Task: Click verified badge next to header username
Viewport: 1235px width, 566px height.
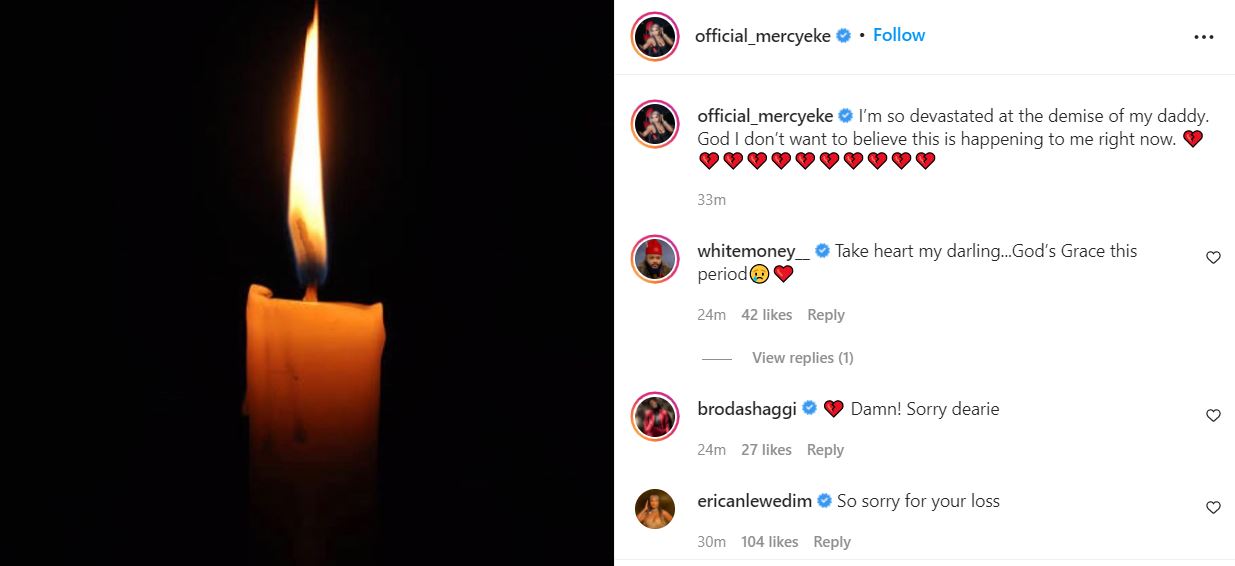Action: pyautogui.click(x=844, y=36)
